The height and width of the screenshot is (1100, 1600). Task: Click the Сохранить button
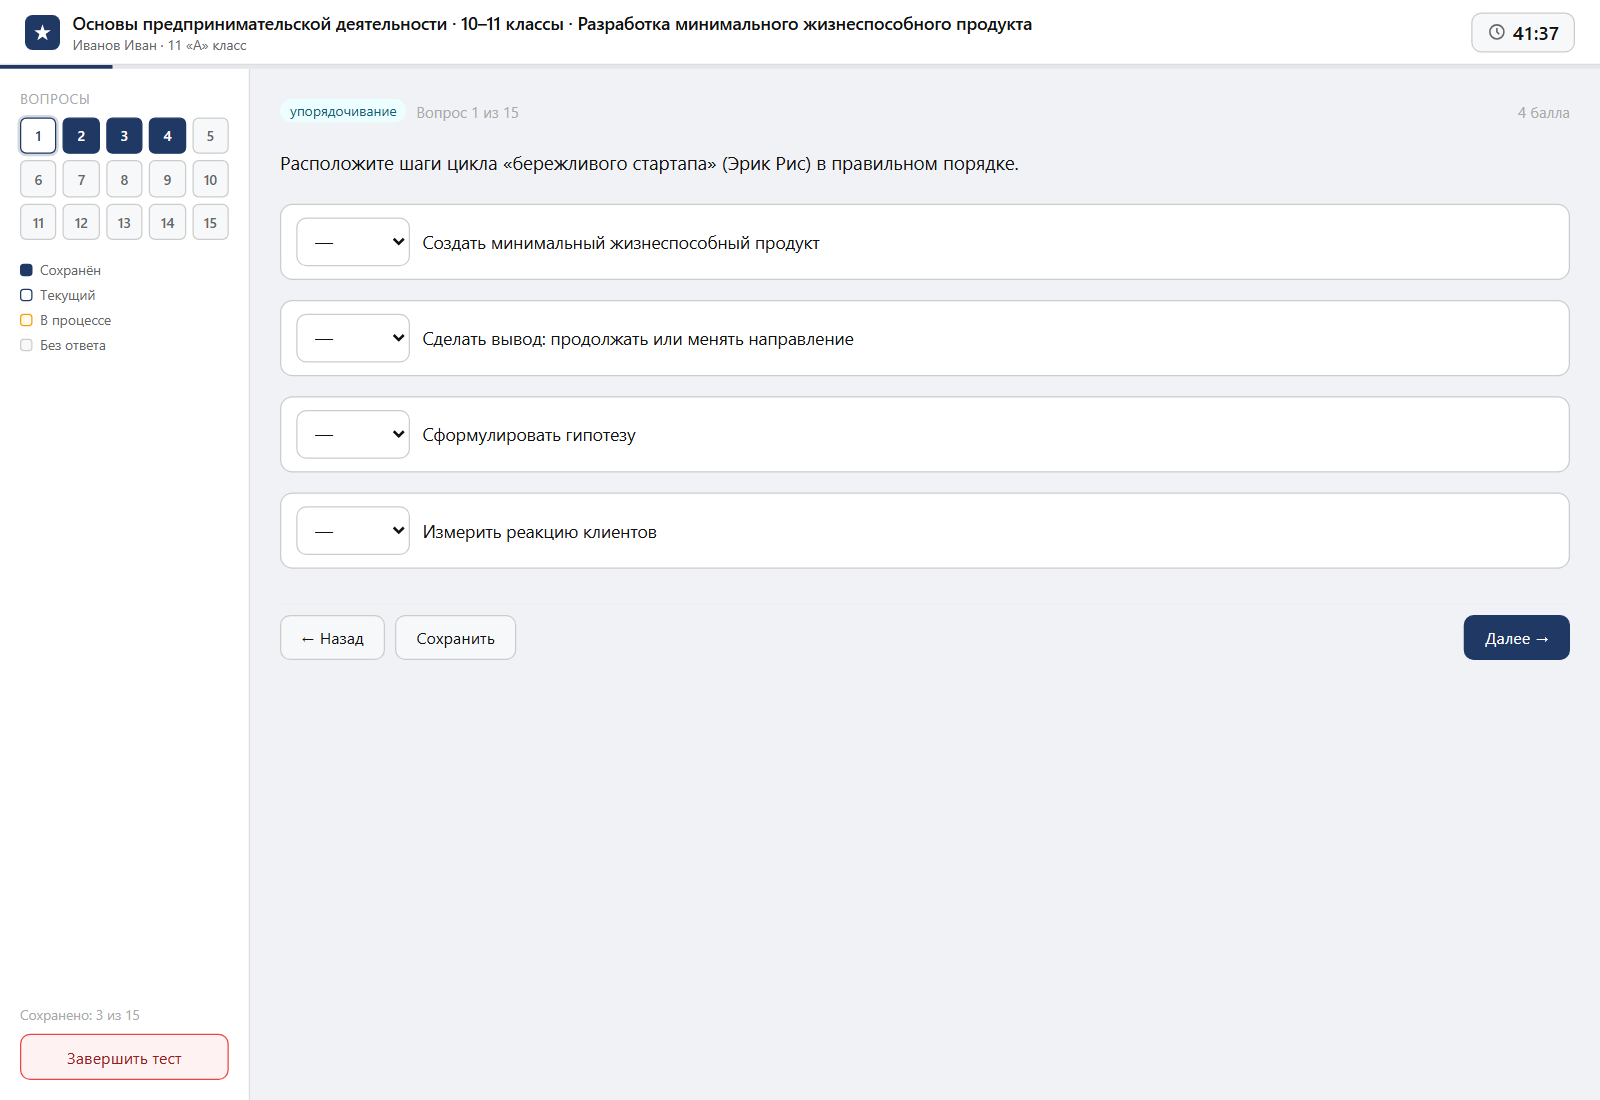(455, 638)
